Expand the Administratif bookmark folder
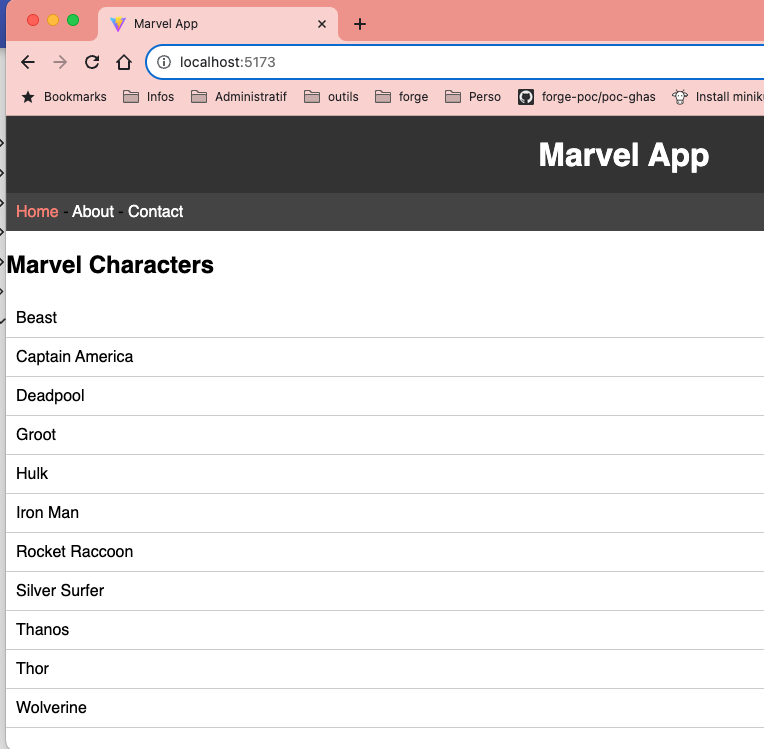 click(238, 97)
